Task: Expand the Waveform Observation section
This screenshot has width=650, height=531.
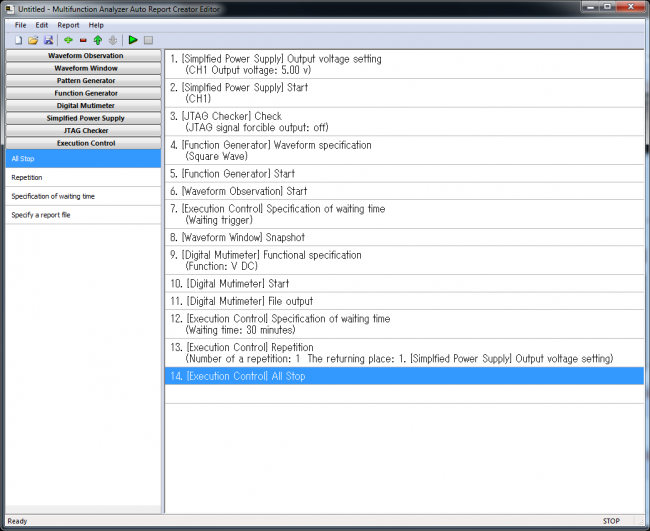Action: [82, 56]
